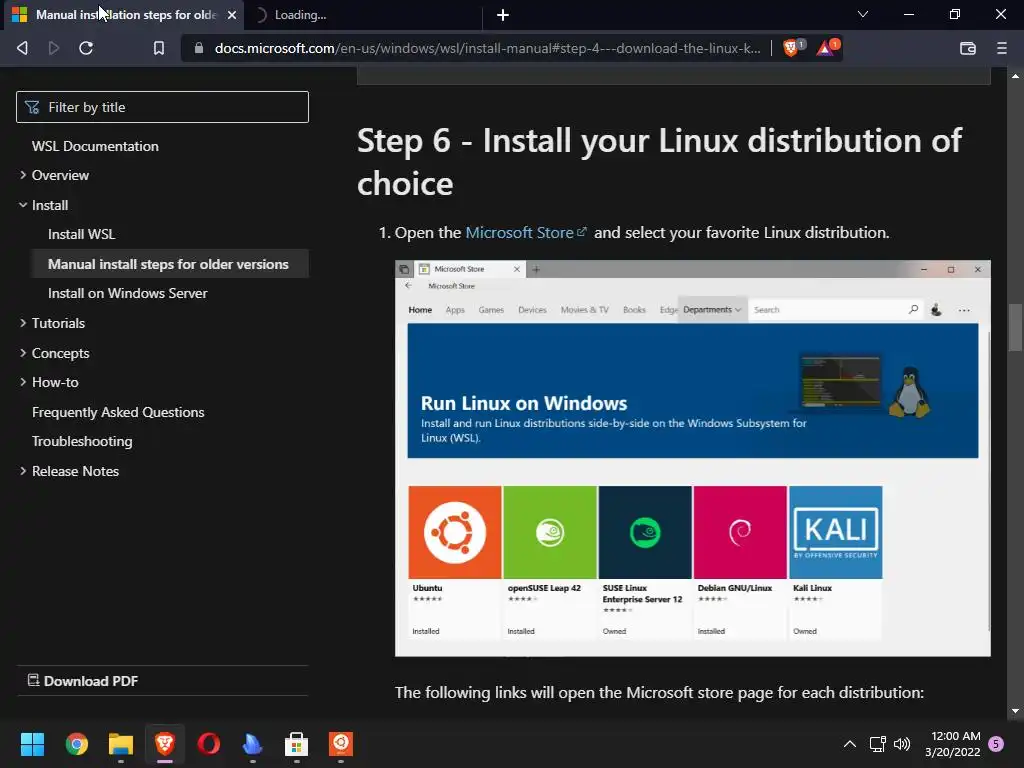The width and height of the screenshot is (1024, 768).
Task: Open WSL Documentation in sidebar
Action: pyautogui.click(x=95, y=146)
